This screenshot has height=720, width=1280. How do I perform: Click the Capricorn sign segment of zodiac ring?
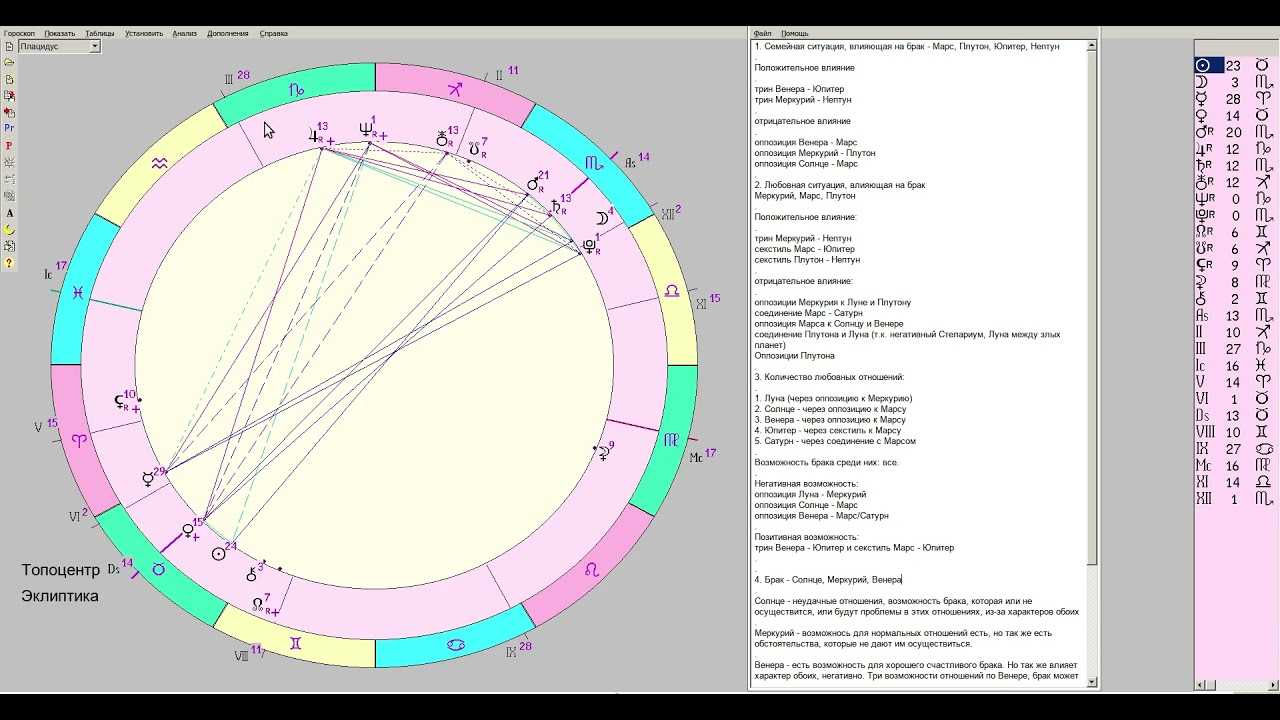click(x=296, y=91)
